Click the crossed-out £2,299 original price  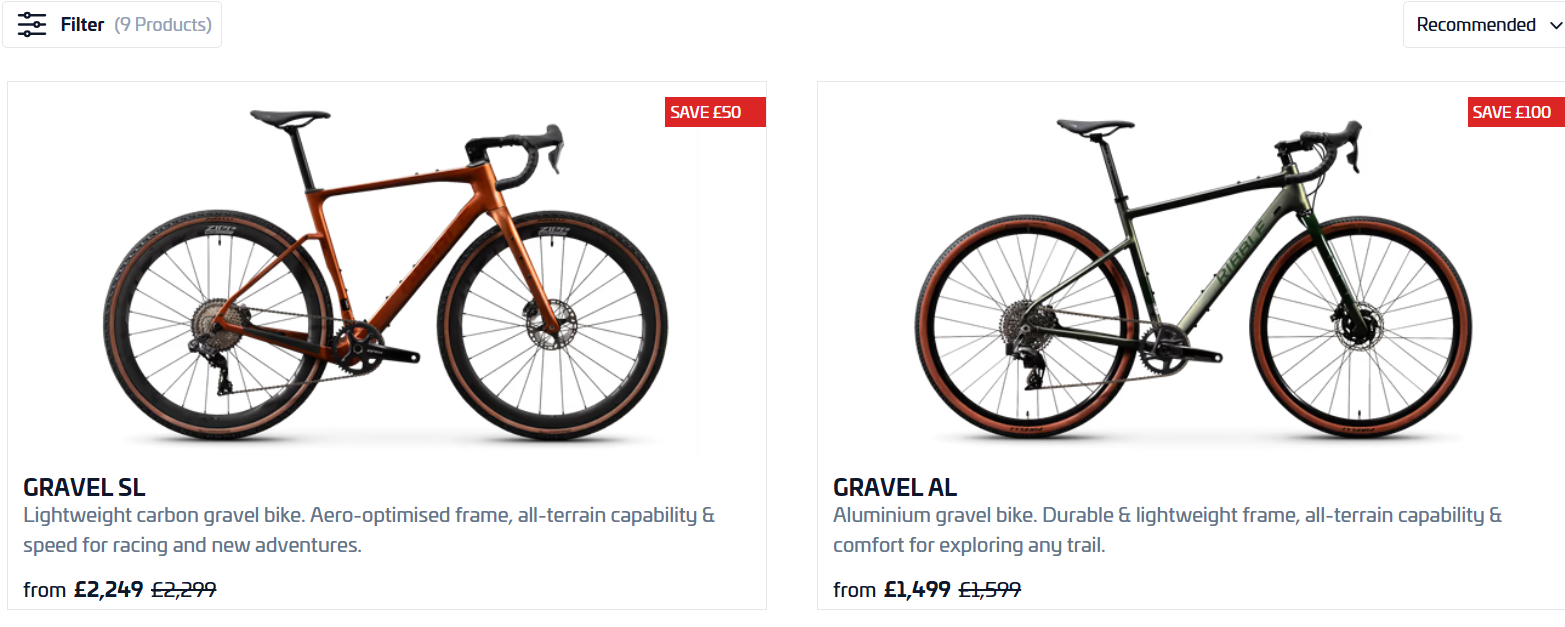[x=184, y=590]
